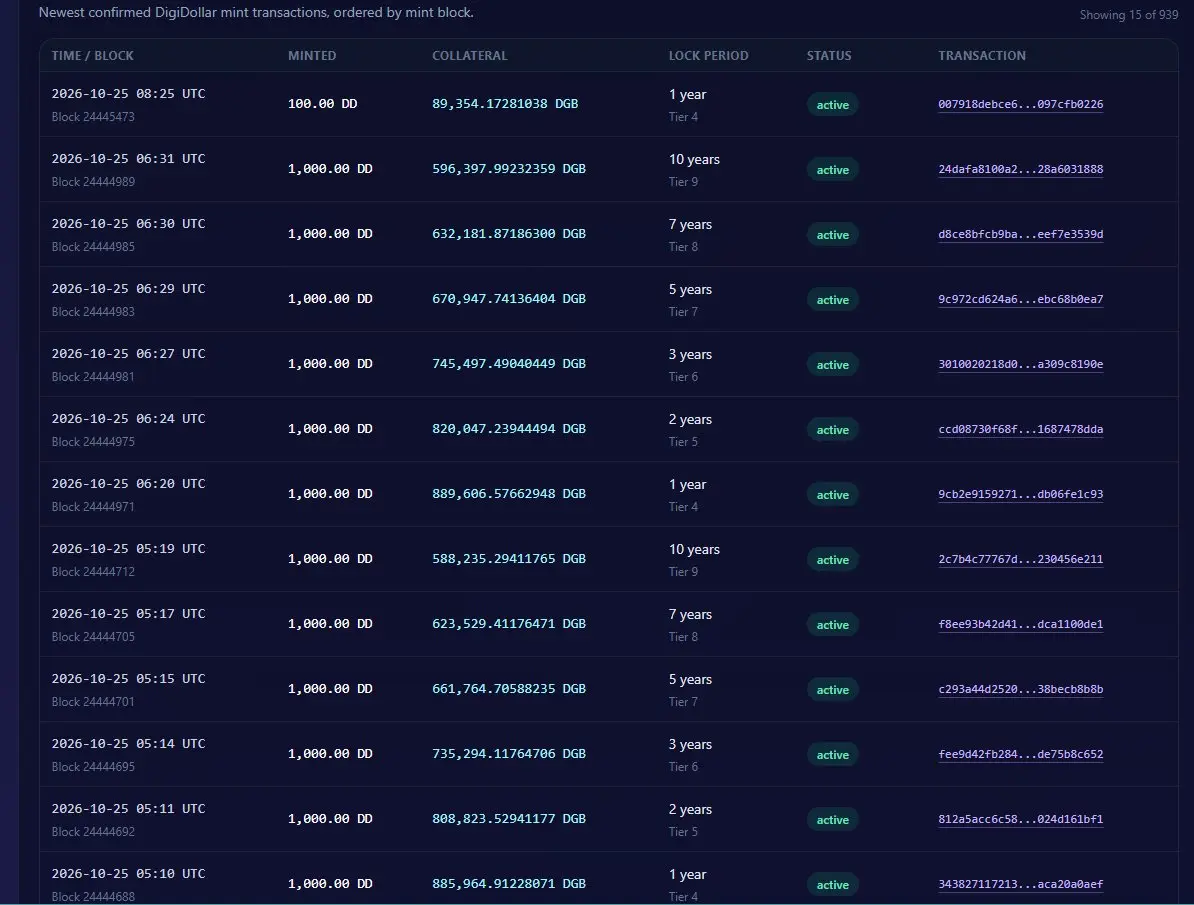Open transaction link starting with fee9d42fb284
1194x905 pixels.
coord(1020,754)
